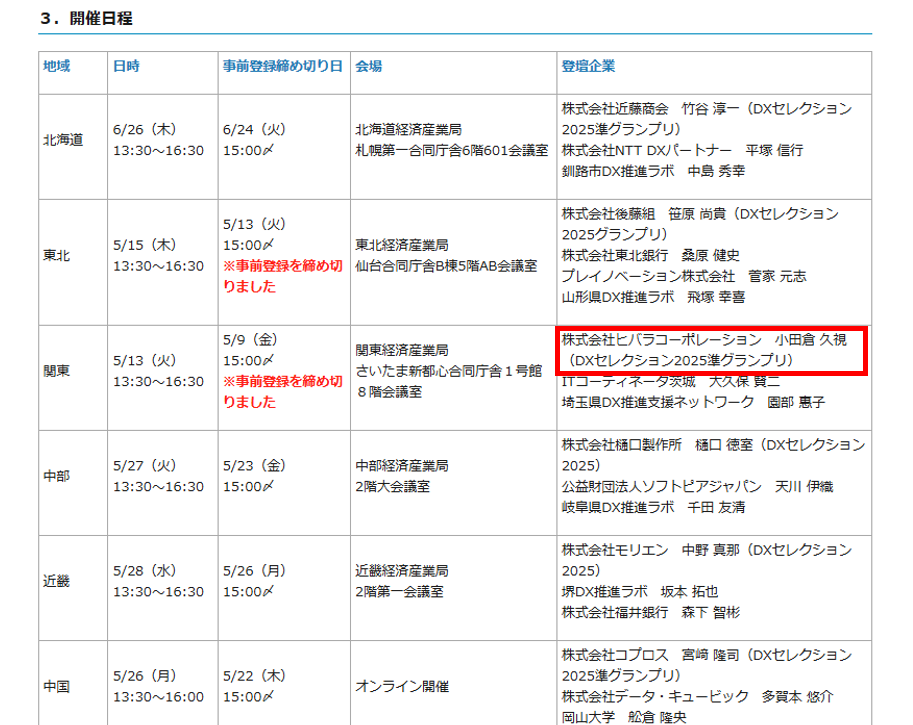Screen dimensions: 913x725
Task: Click red closed-registration notice in 関東 row
Action: pos(283,391)
